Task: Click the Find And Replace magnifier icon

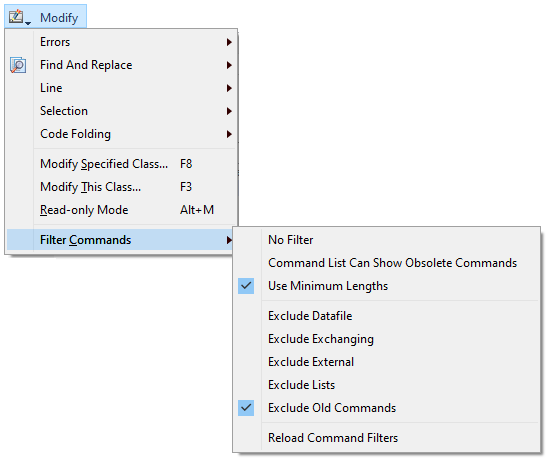Action: 18,65
